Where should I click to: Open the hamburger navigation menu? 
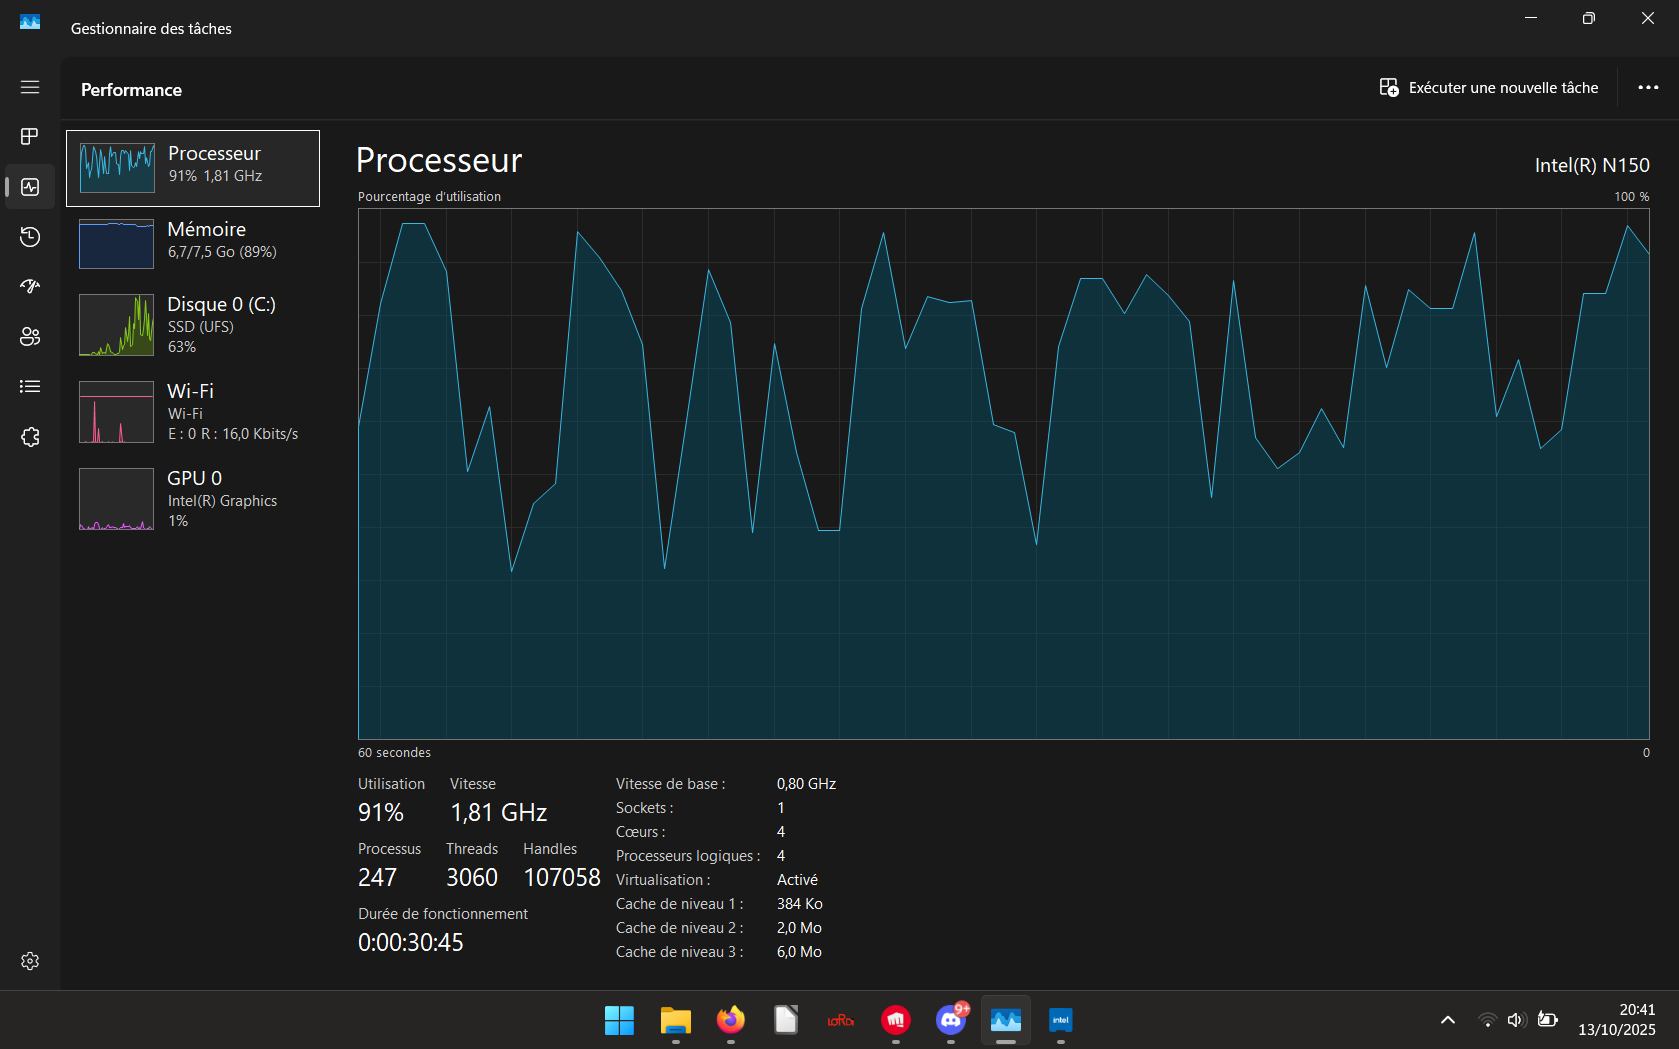pyautogui.click(x=30, y=87)
